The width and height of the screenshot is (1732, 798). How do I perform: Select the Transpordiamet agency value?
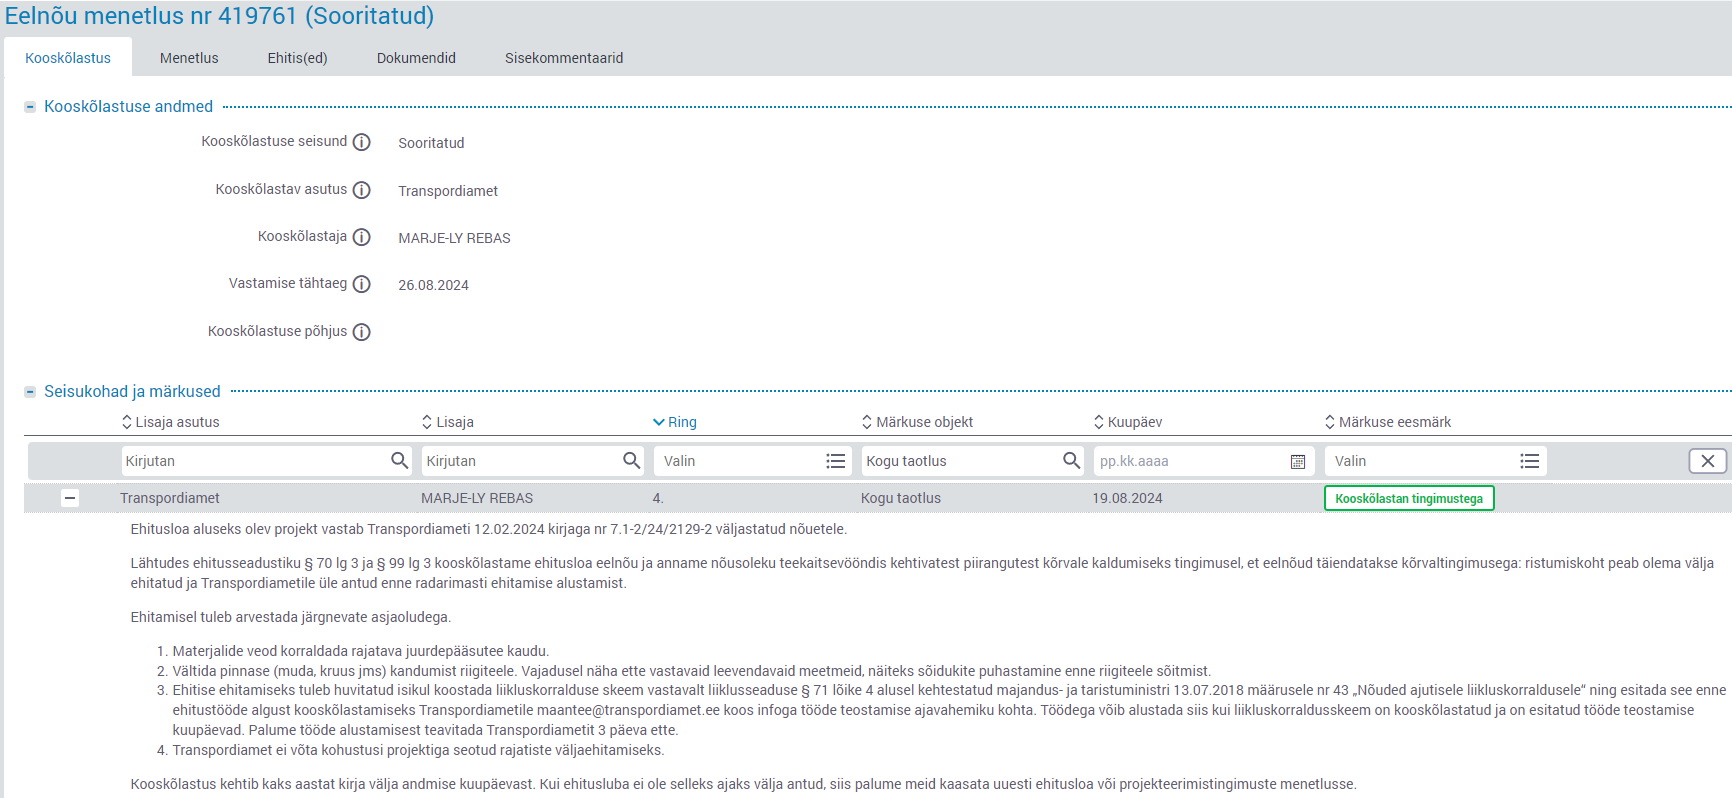point(448,191)
